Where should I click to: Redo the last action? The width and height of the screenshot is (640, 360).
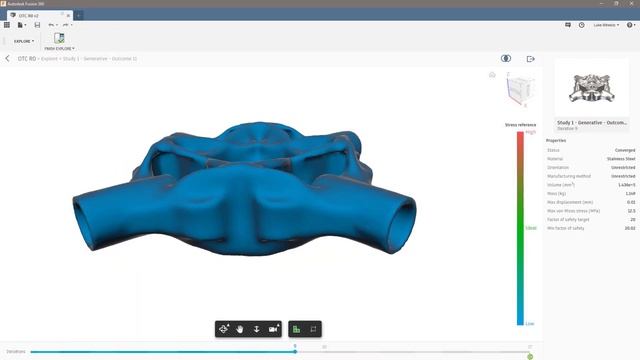65,25
